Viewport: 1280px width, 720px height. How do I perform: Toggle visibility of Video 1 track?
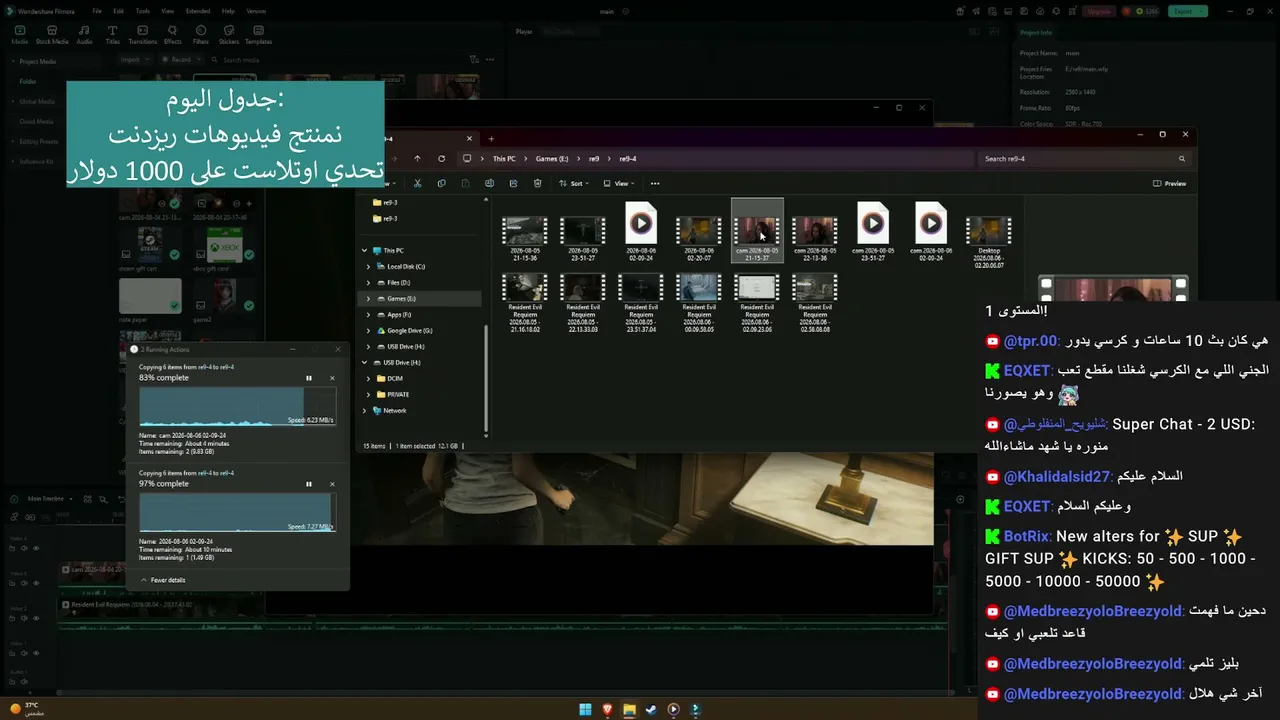[x=36, y=653]
